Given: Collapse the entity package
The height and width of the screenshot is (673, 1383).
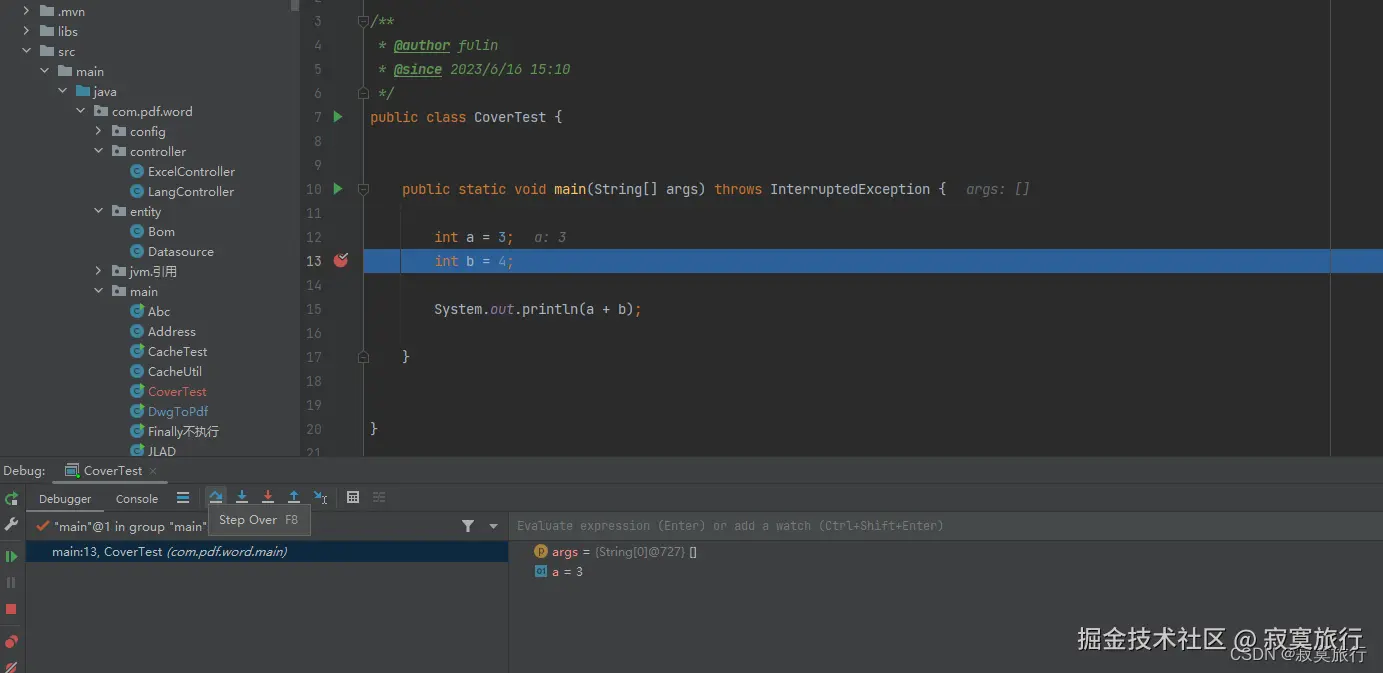Looking at the screenshot, I should (99, 212).
